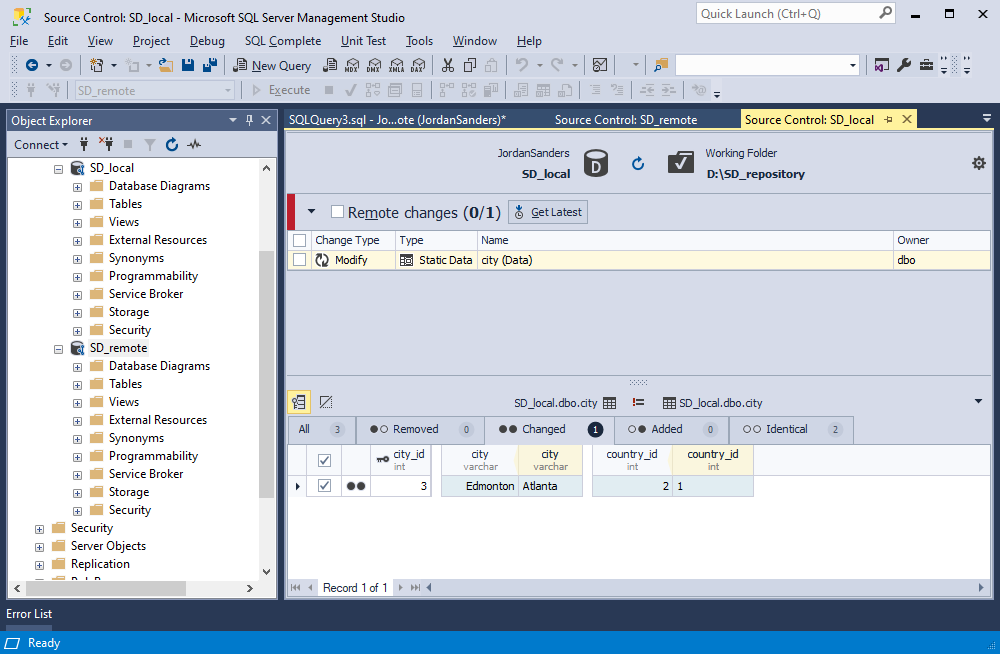Click the Save All icon
This screenshot has height=654, width=1000.
(210, 65)
